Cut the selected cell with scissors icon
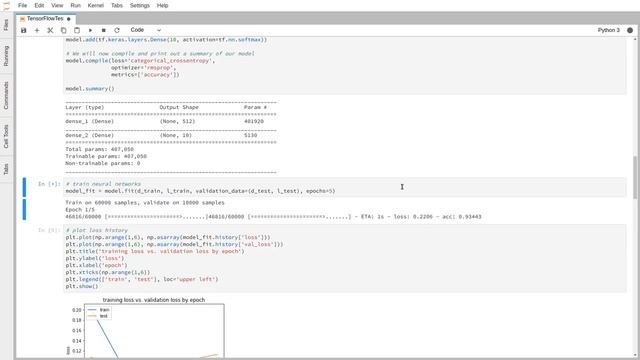 [x=50, y=30]
